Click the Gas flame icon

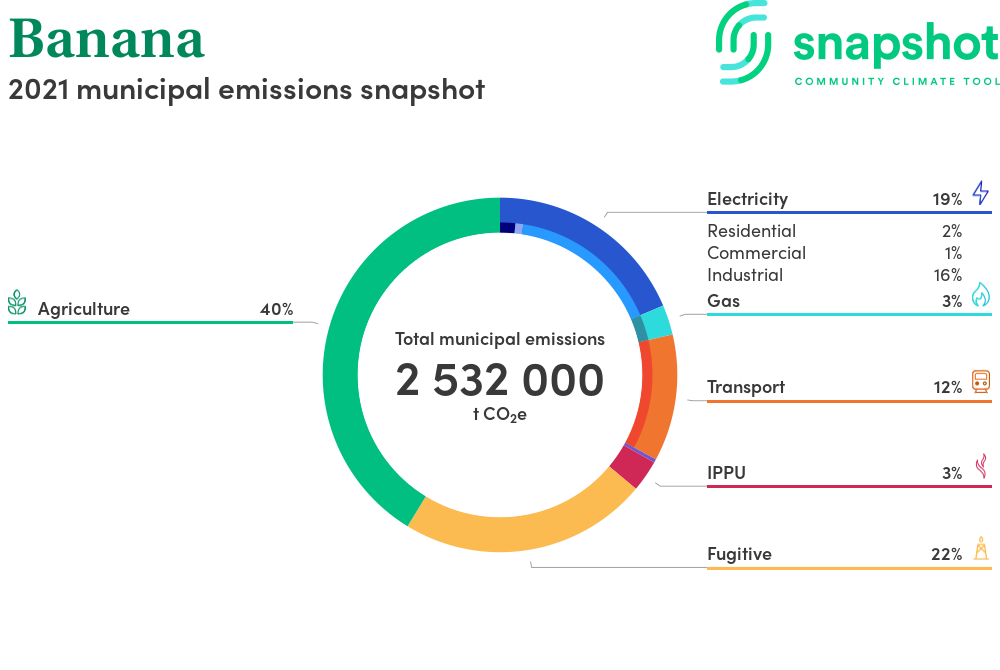(x=981, y=295)
